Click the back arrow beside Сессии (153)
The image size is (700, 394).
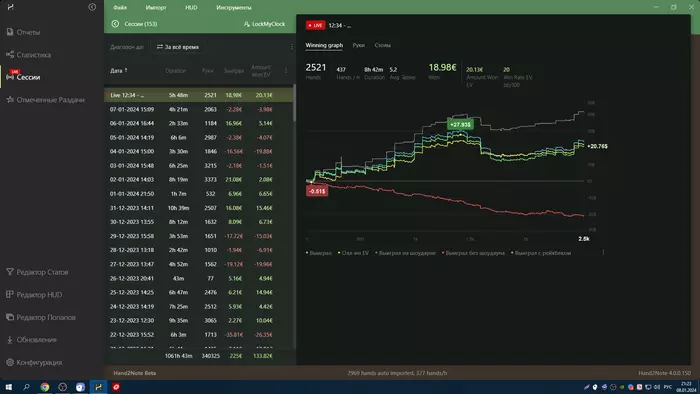coord(115,24)
